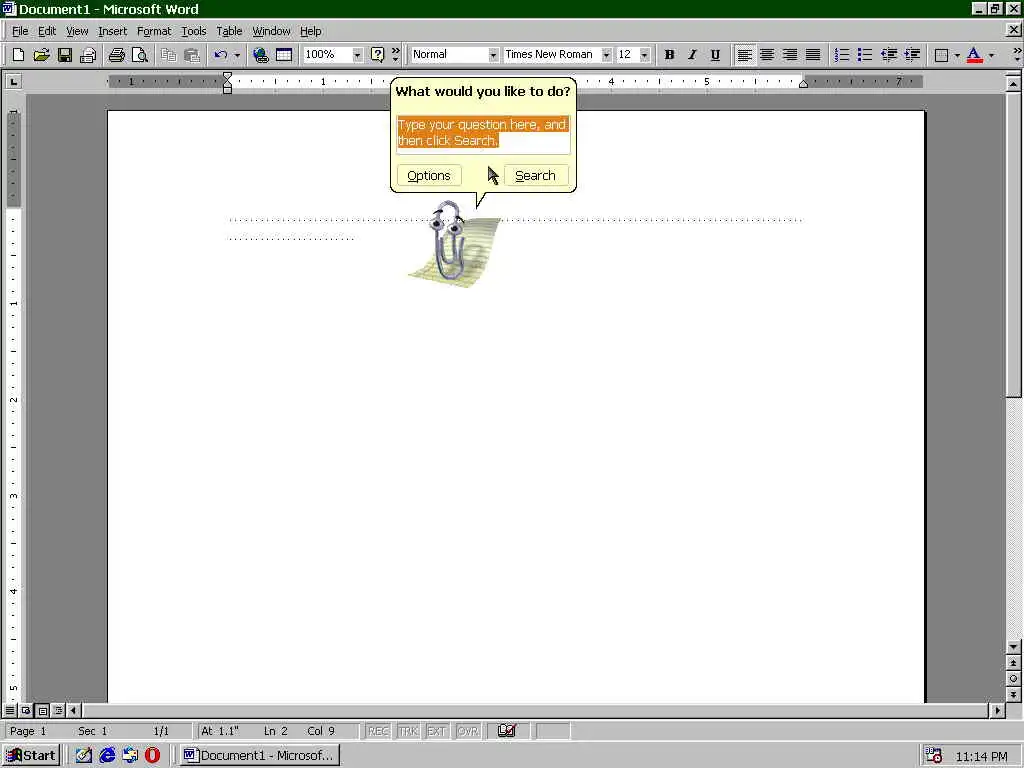
Task: Open the Font name dropdown
Action: point(606,55)
